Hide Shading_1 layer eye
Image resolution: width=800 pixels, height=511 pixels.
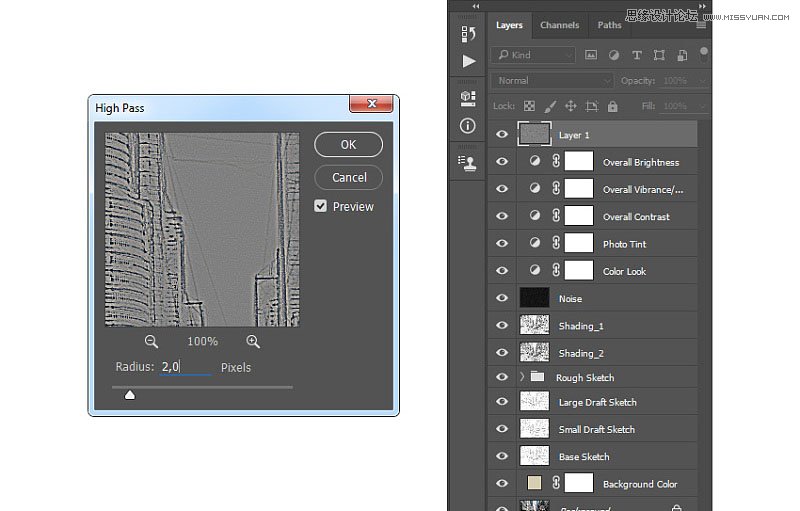tap(502, 325)
